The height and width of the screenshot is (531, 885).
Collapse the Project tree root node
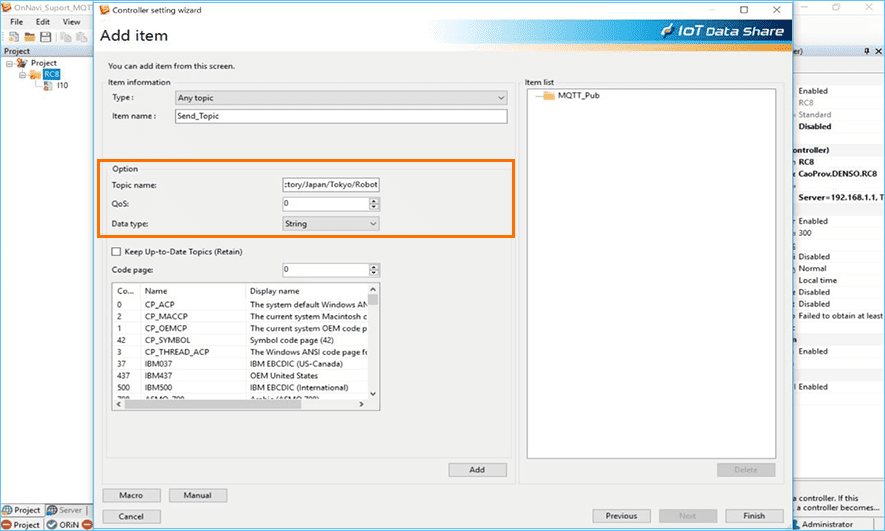tap(10, 63)
